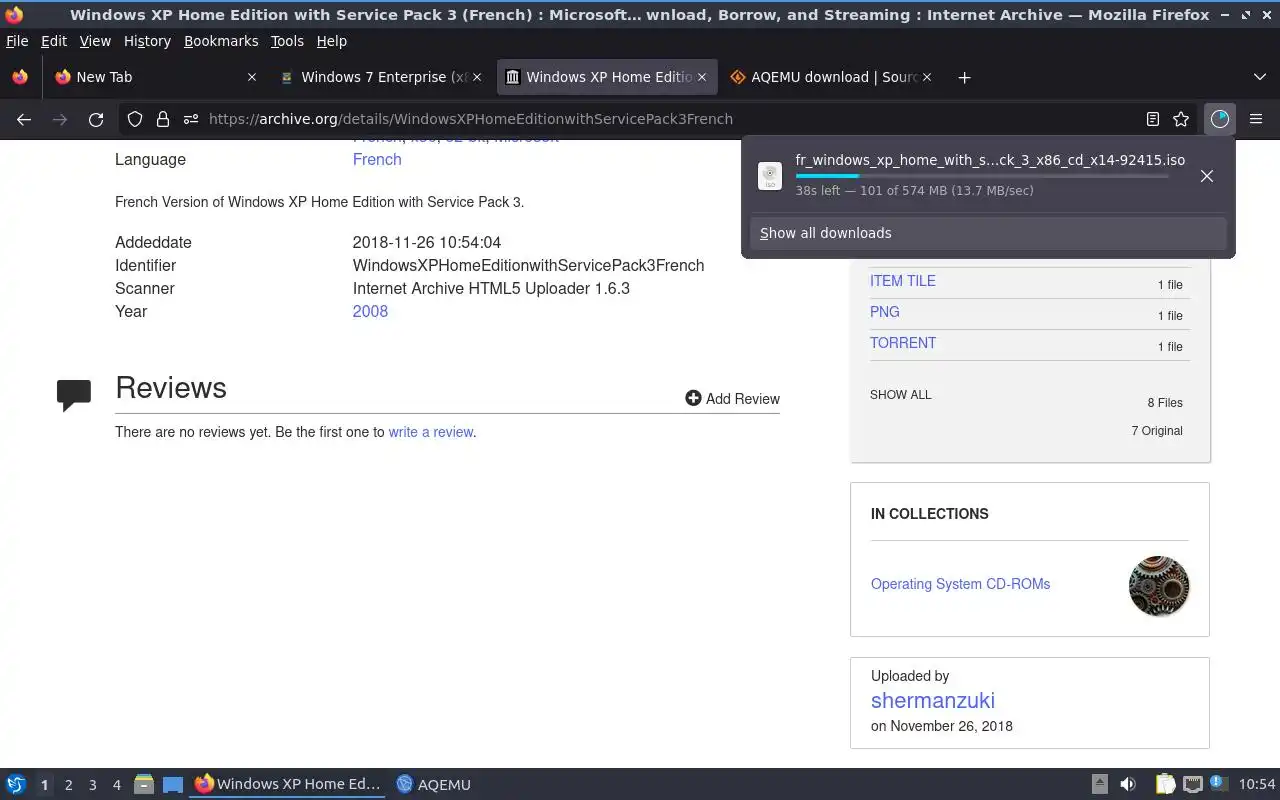Open the View menu
The height and width of the screenshot is (800, 1280).
(95, 41)
